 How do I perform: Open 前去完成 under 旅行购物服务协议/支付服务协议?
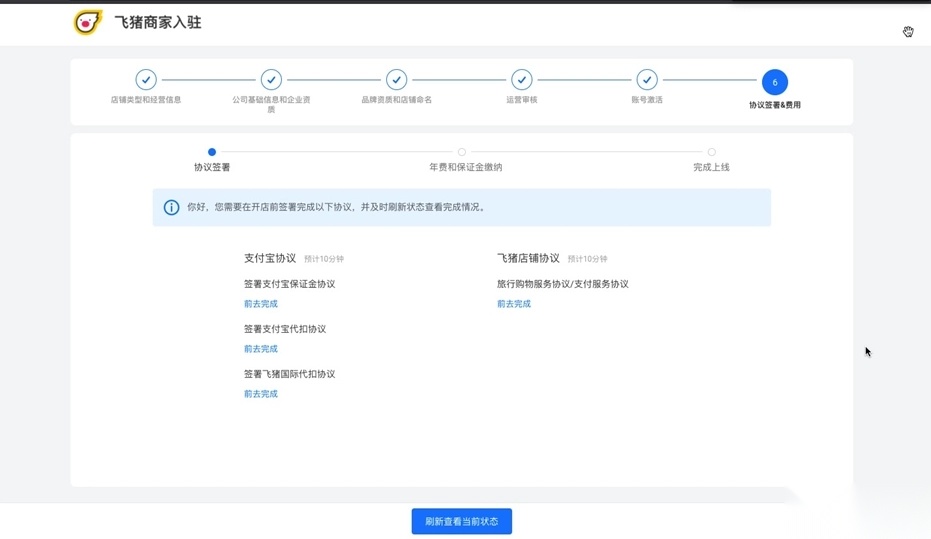(x=514, y=303)
